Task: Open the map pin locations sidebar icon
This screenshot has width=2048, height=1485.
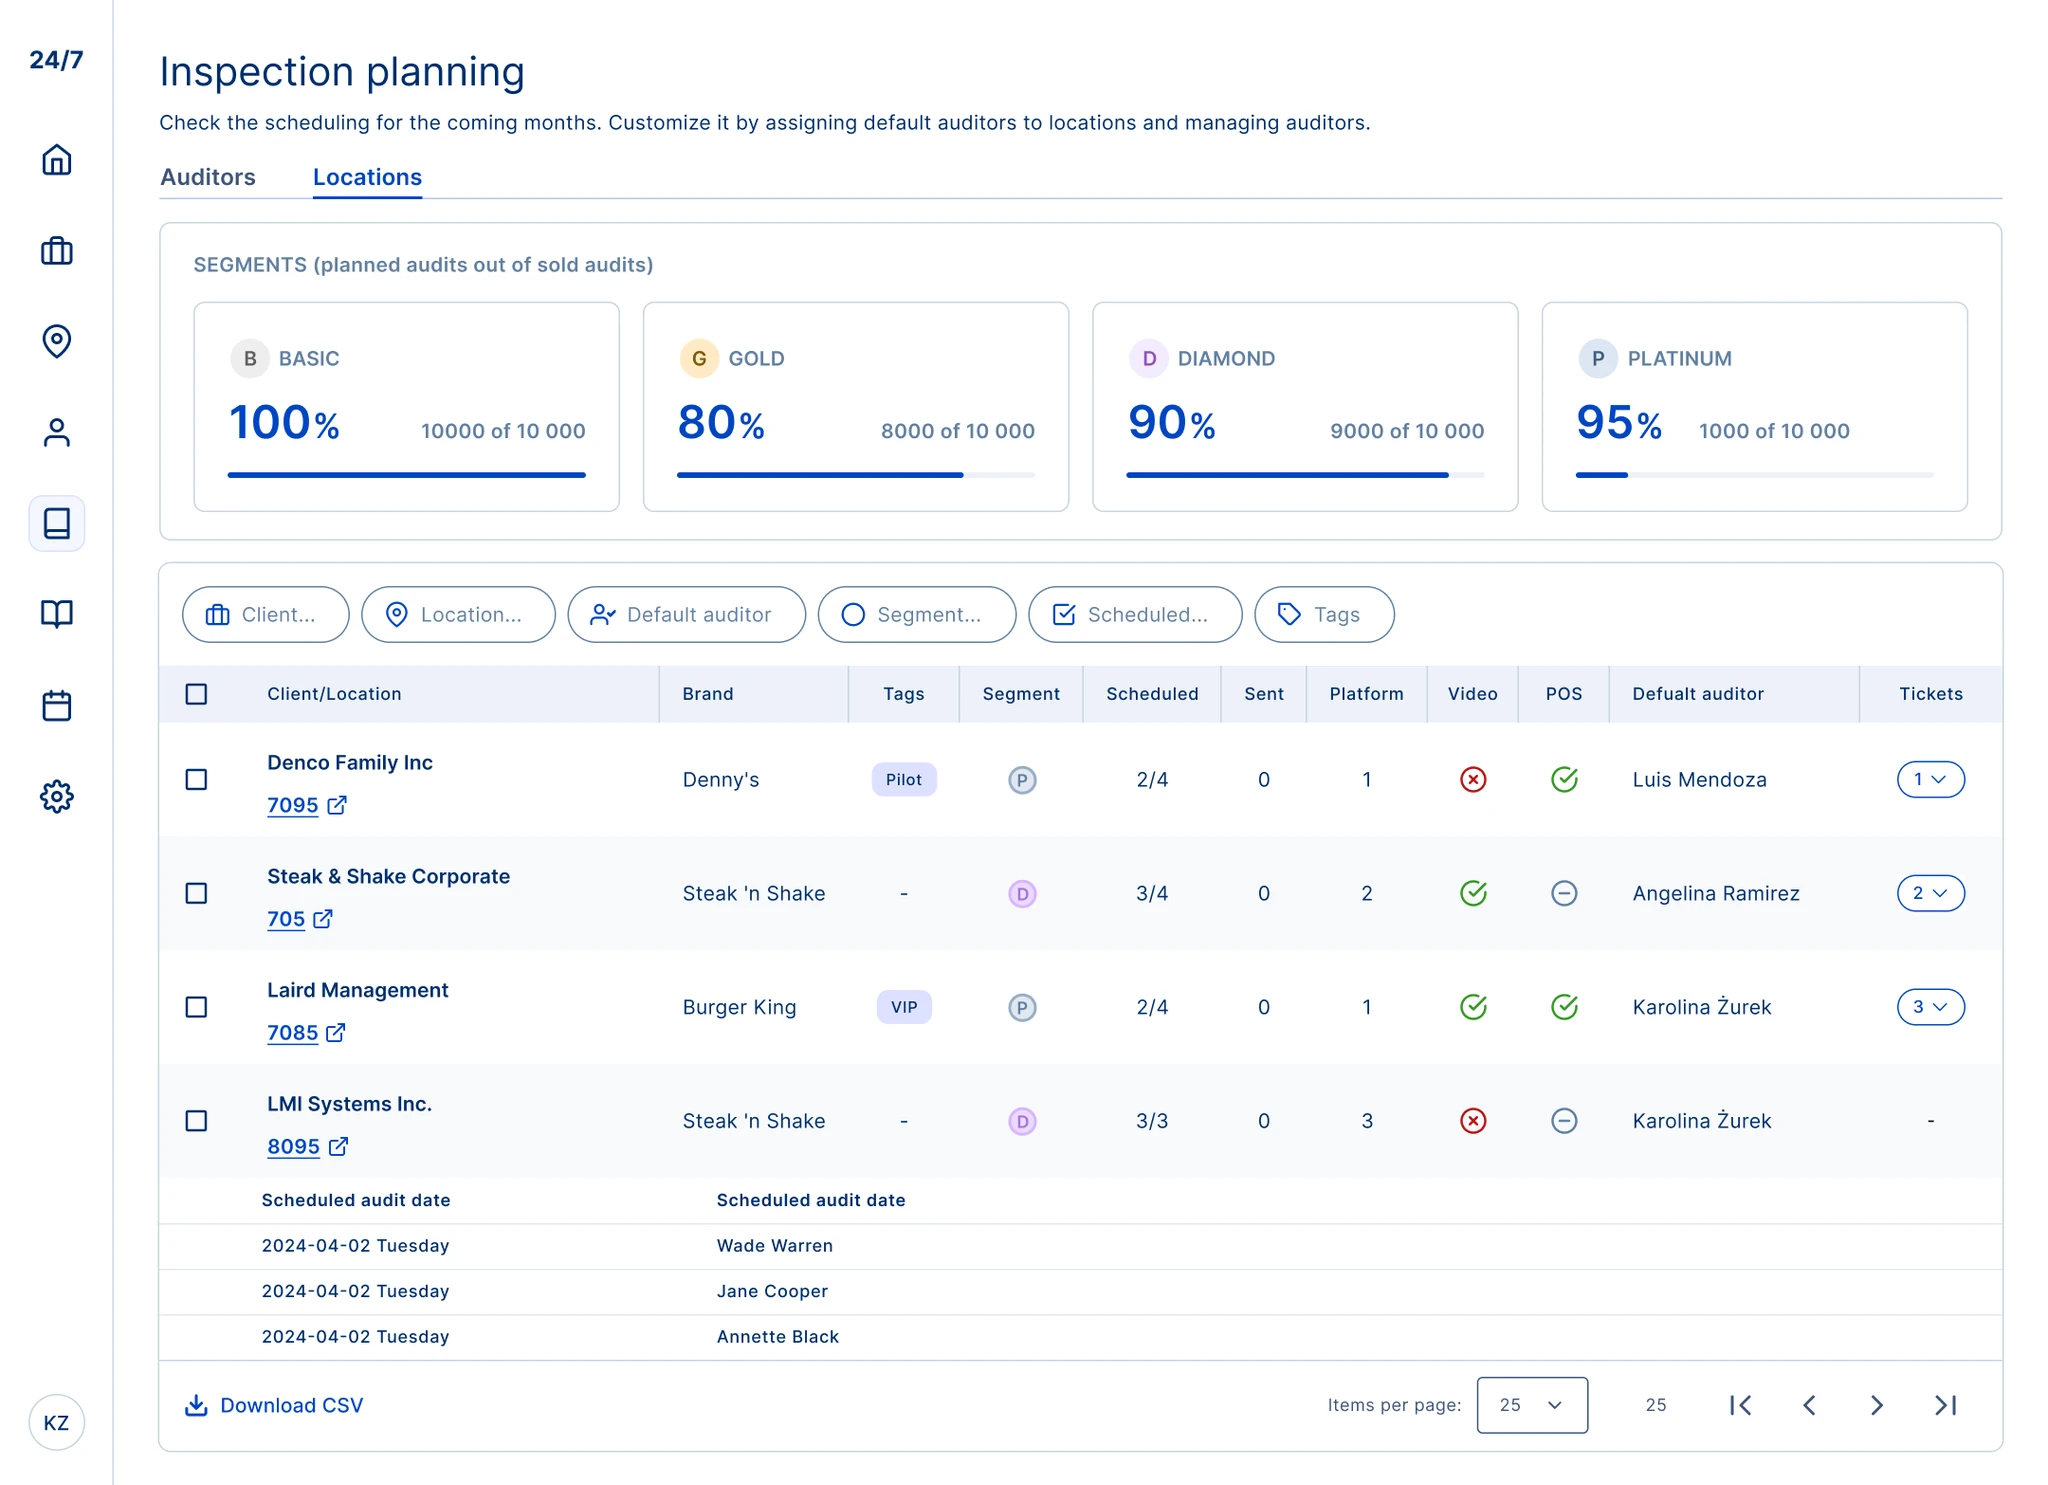Action: pyautogui.click(x=57, y=341)
